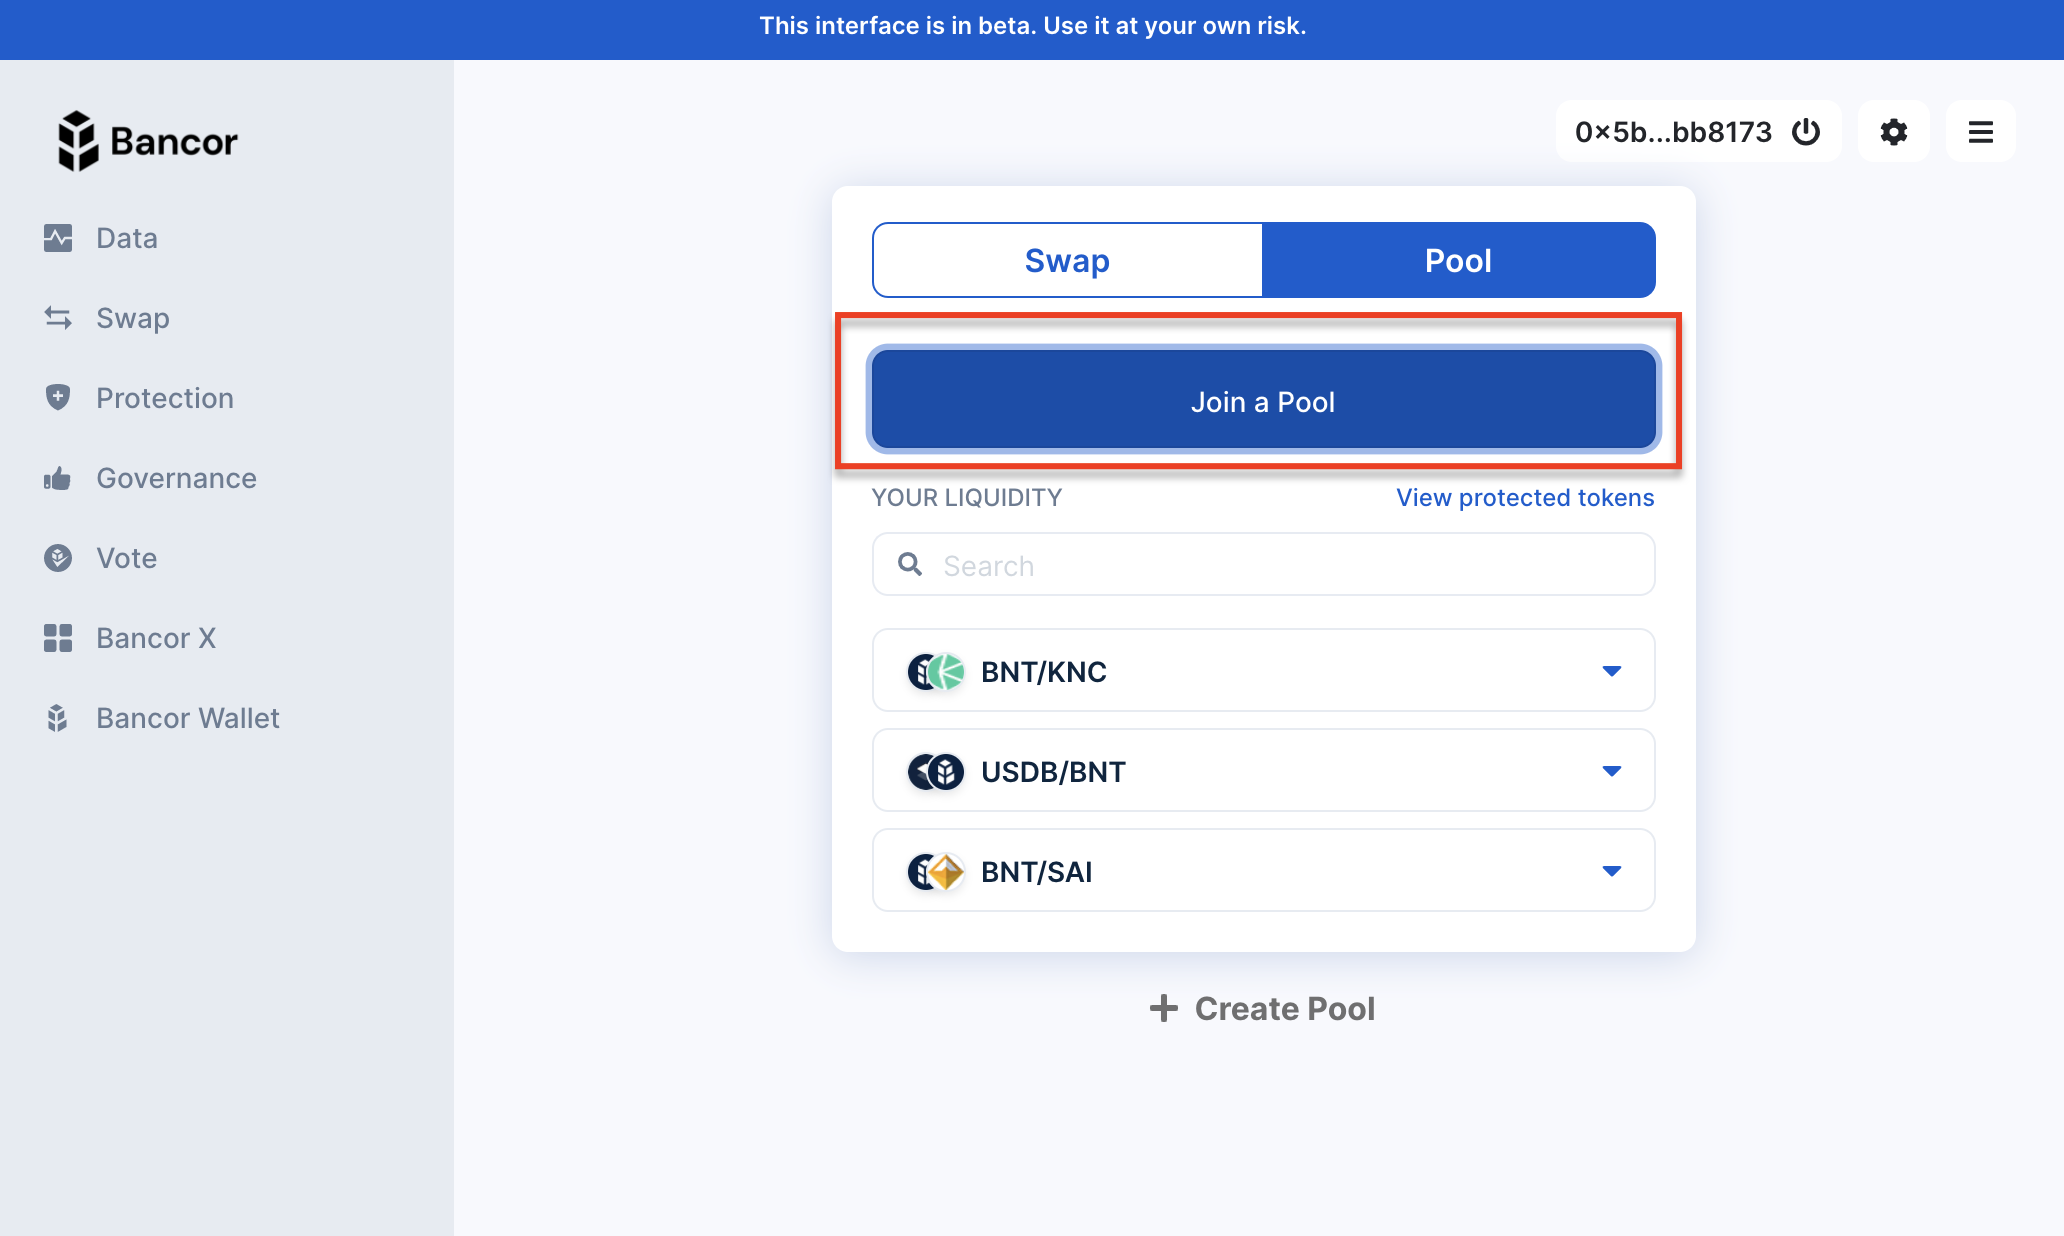
Task: Click the wallet address 0x5b...bb8173
Action: pos(1673,131)
